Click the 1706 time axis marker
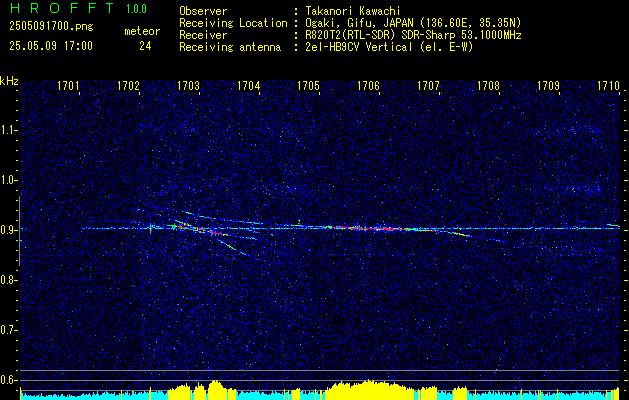Screen dimensions: 629x400 [x=368, y=86]
